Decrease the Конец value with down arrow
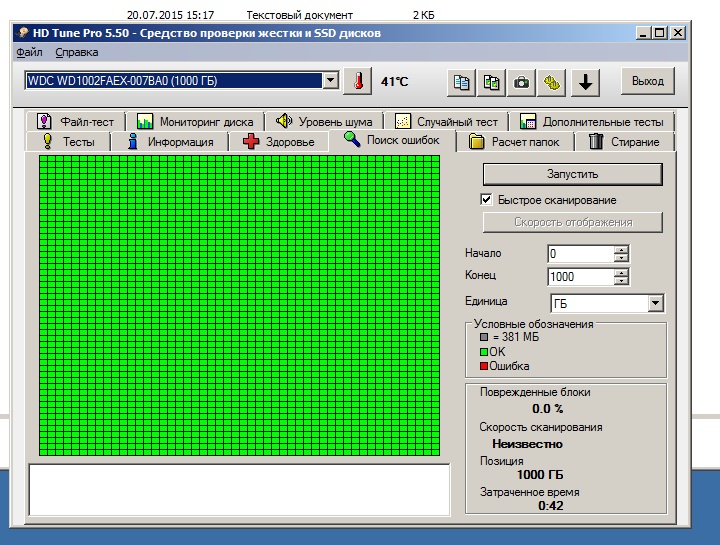The height and width of the screenshot is (545, 720). click(621, 281)
